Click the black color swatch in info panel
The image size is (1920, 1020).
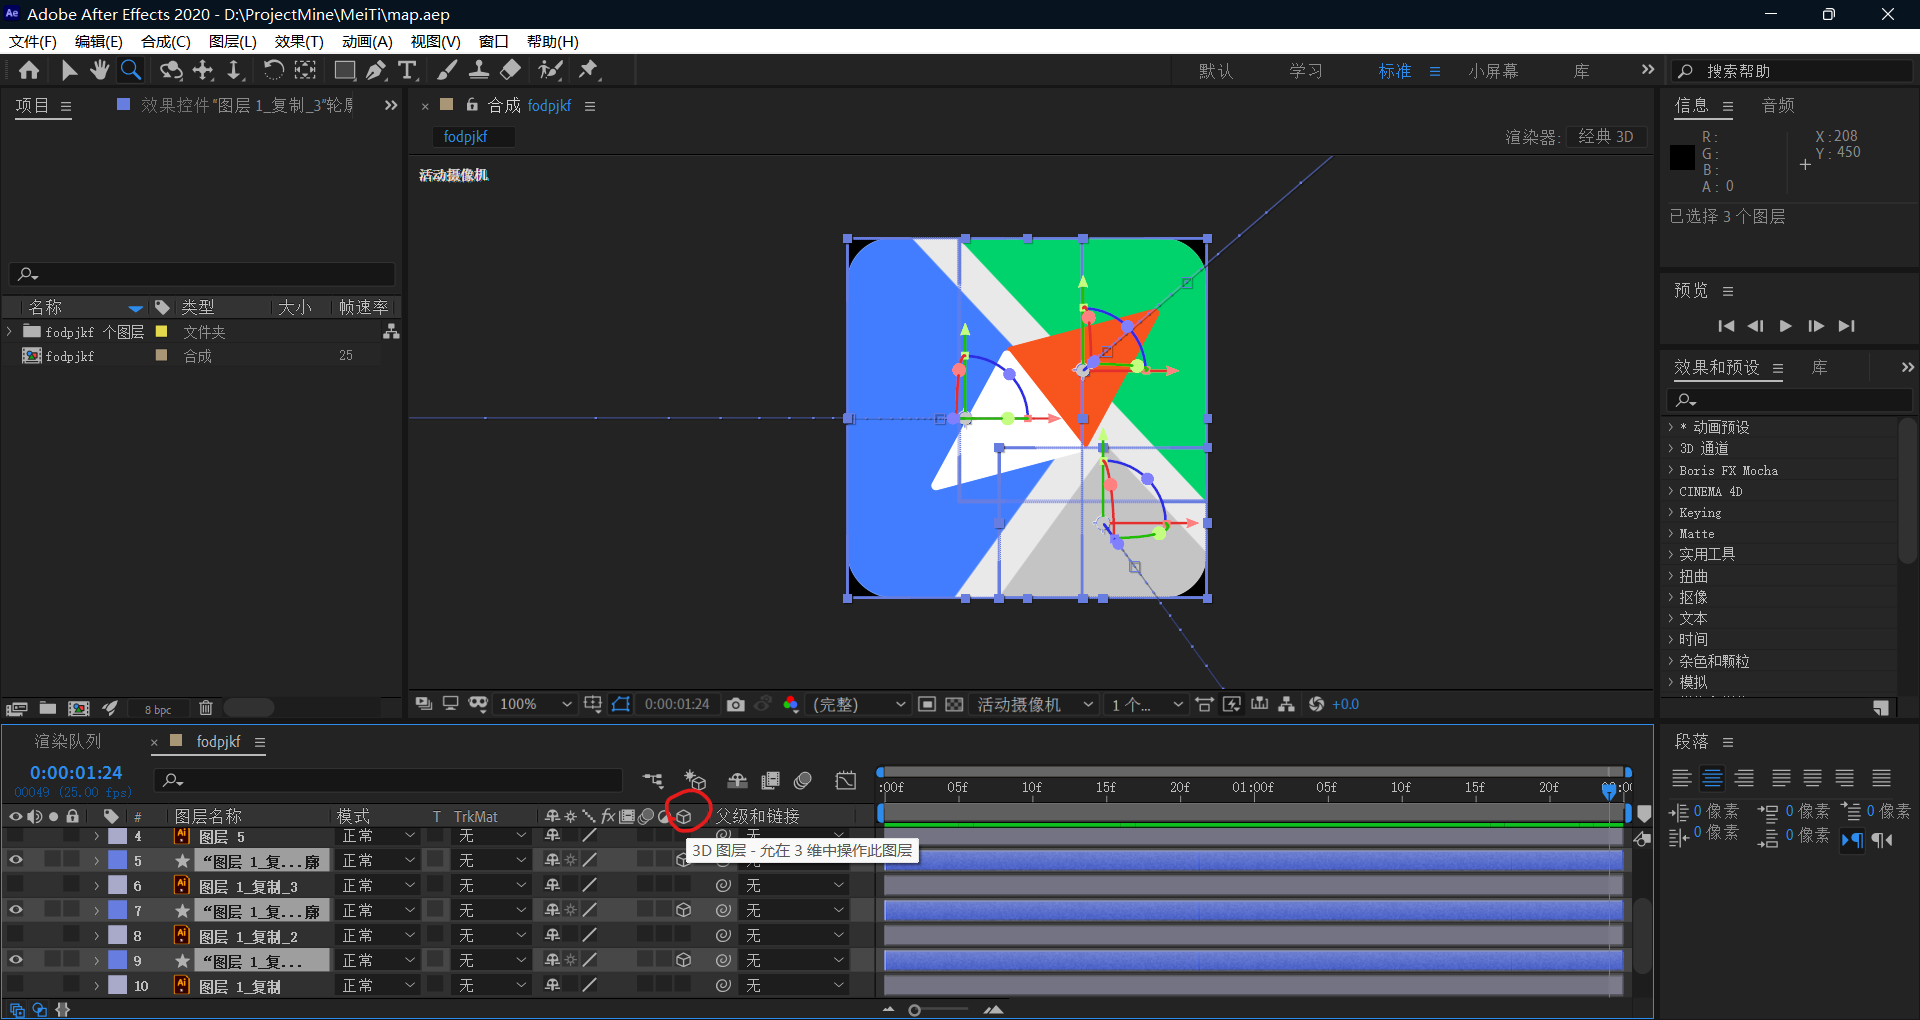tap(1682, 157)
